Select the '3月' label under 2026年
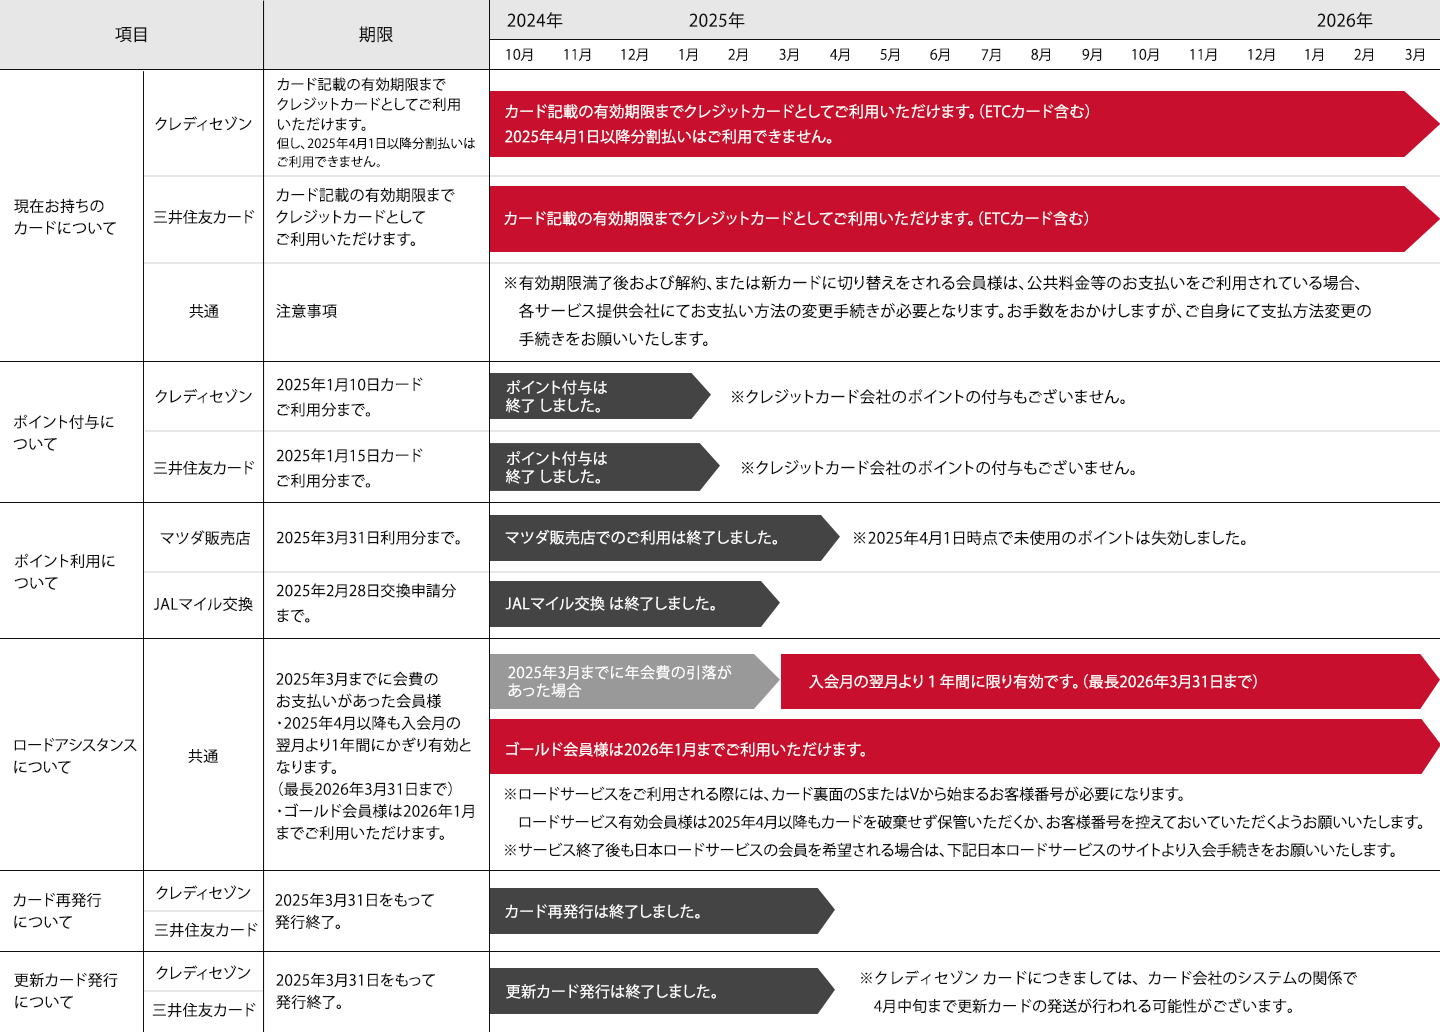Viewport: 1440px width, 1032px height. [1415, 55]
